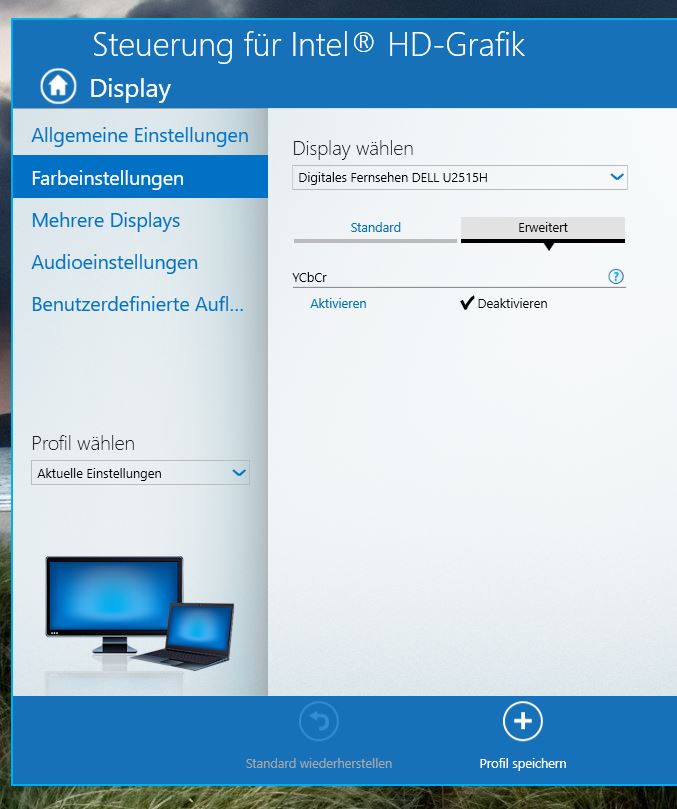
Task: Click the desktop monitor and laptop illustration
Action: pos(139,612)
